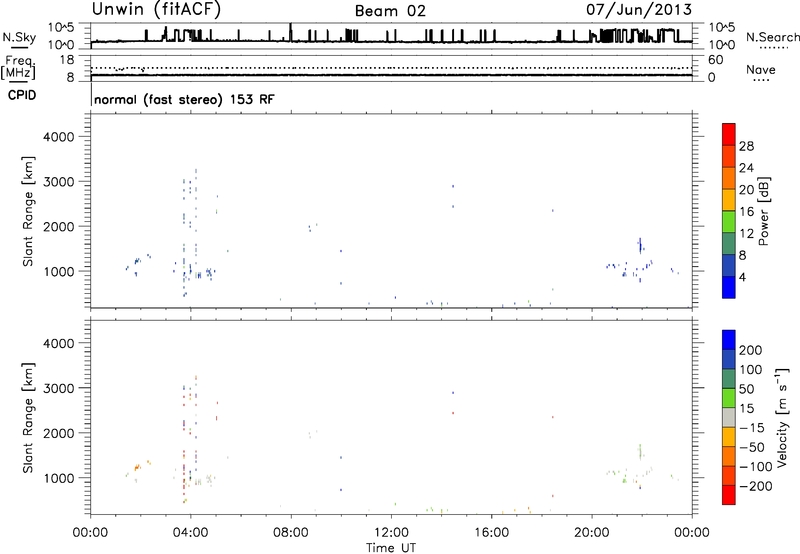Select the "N.Sky" axis label
Screen dimensions: 800x554
[19, 37]
